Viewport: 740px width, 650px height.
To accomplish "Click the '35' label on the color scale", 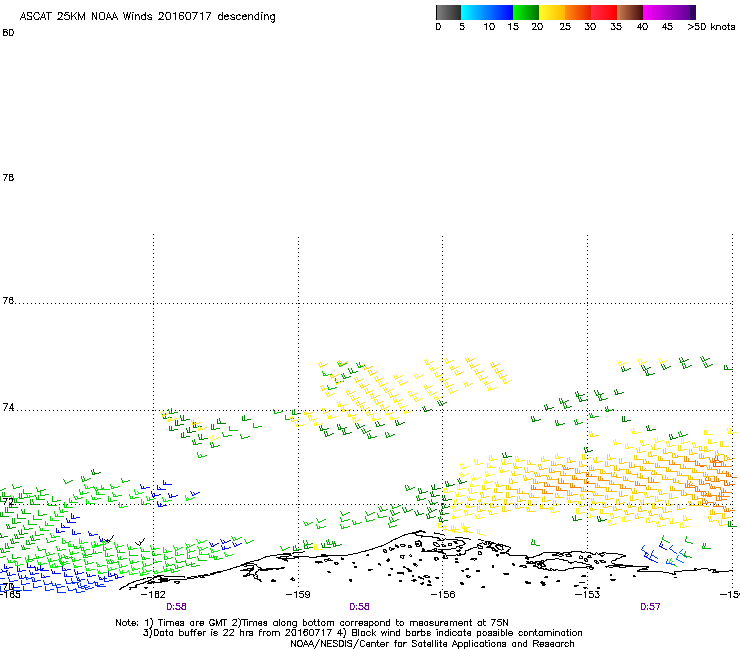I will 616,27.
